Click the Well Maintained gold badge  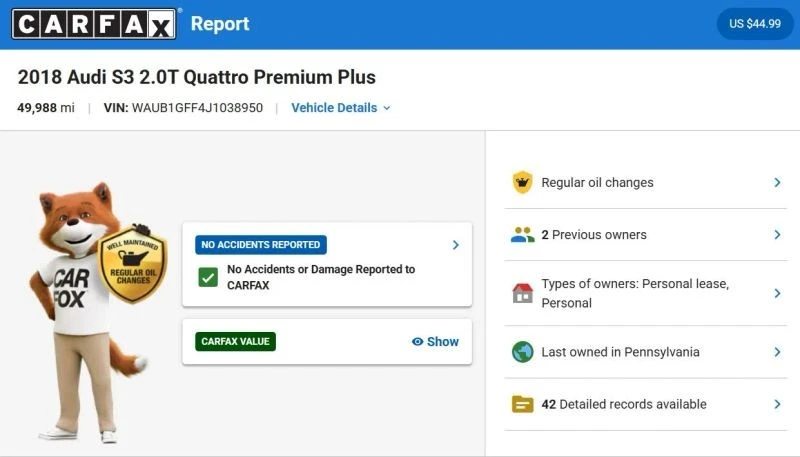pos(133,264)
